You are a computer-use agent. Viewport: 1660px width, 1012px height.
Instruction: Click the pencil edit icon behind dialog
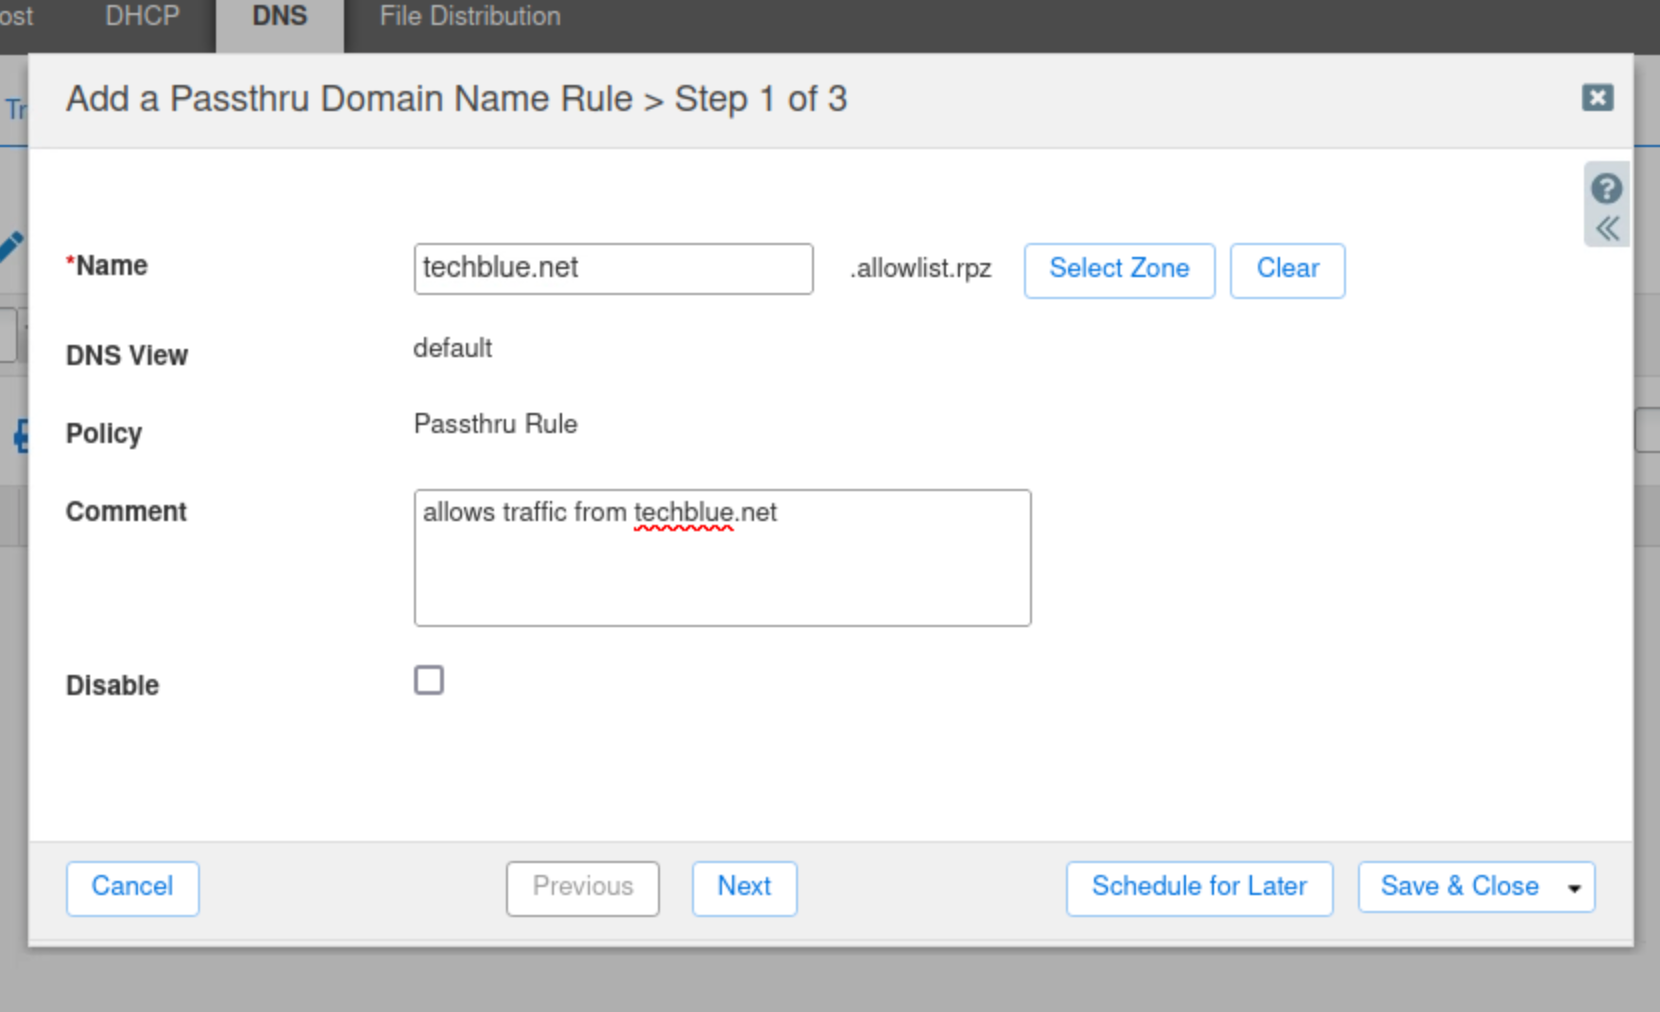(10, 245)
